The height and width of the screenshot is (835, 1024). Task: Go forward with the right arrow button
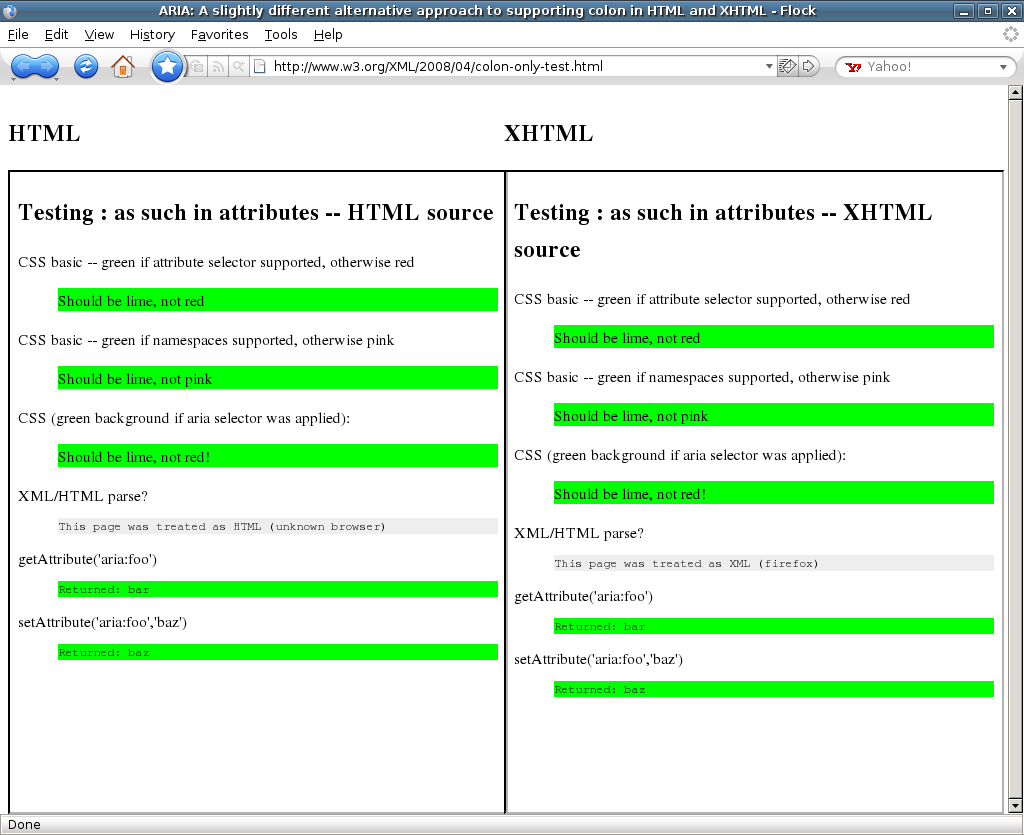click(x=47, y=66)
